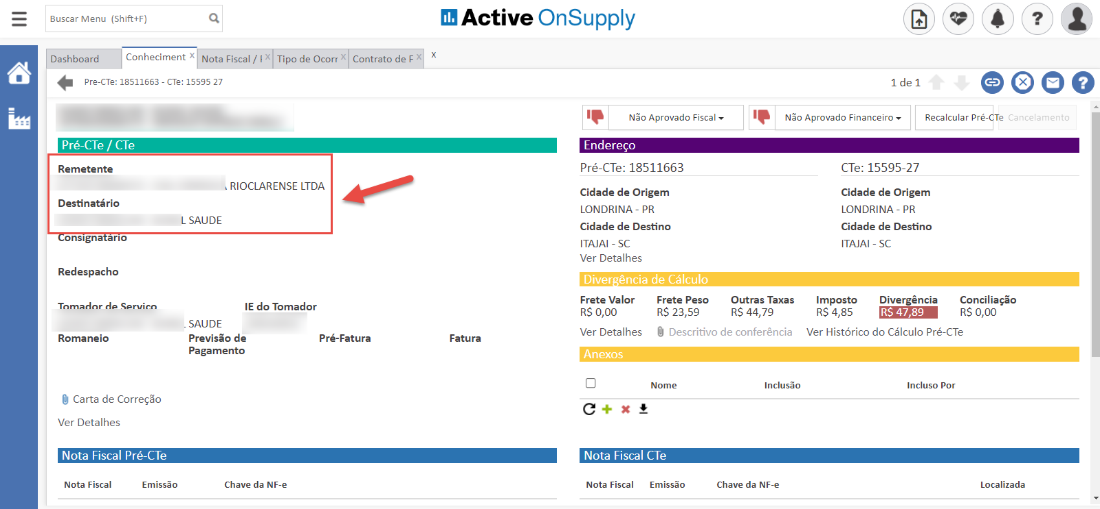This screenshot has width=1100, height=509.
Task: Go to next record down arrow
Action: click(962, 83)
